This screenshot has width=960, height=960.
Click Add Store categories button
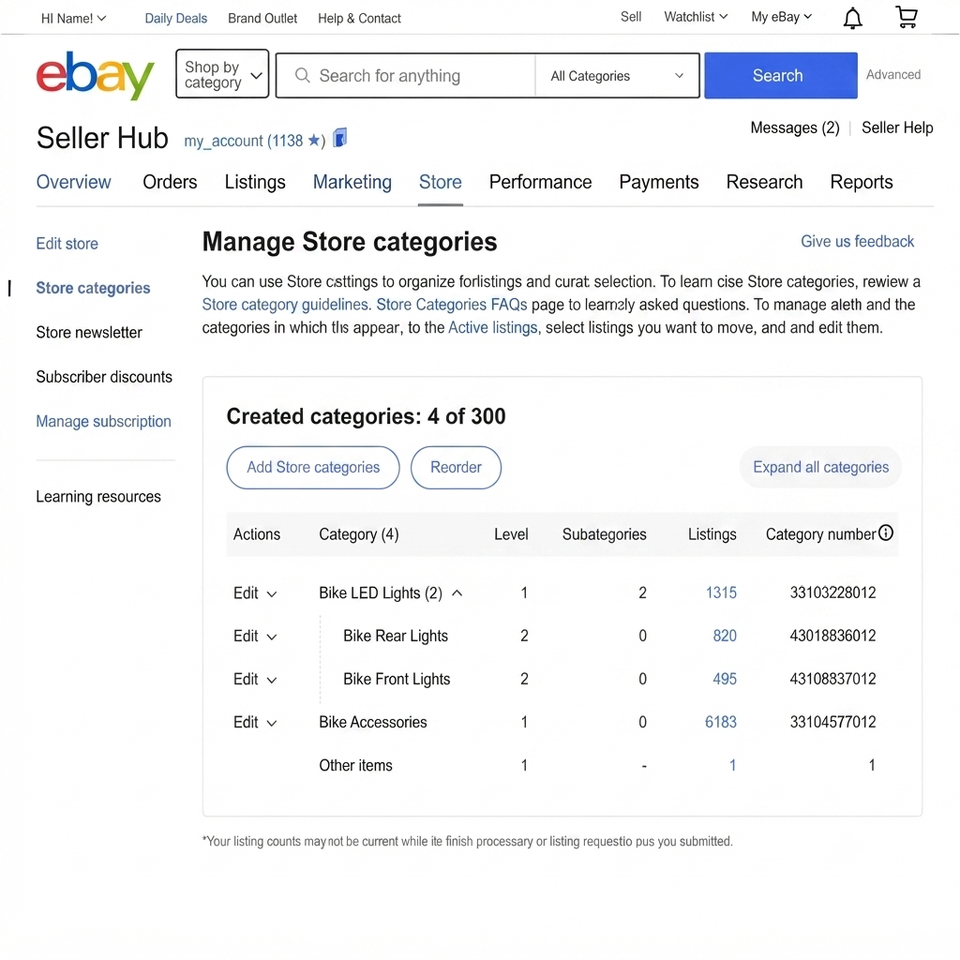[x=313, y=467]
